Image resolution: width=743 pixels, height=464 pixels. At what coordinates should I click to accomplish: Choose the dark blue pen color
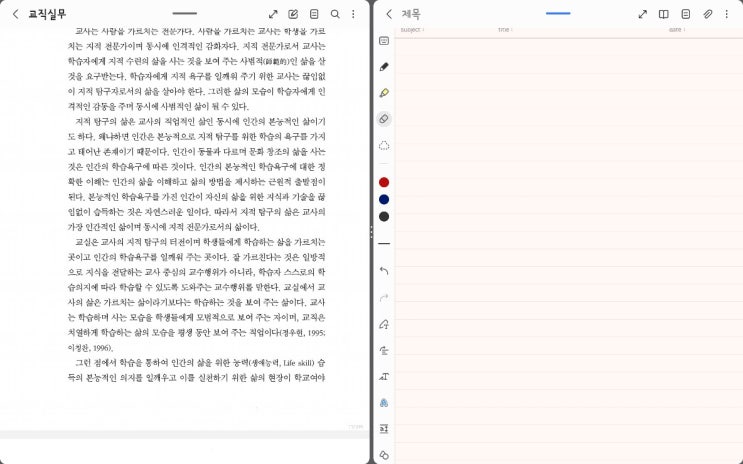click(x=384, y=200)
